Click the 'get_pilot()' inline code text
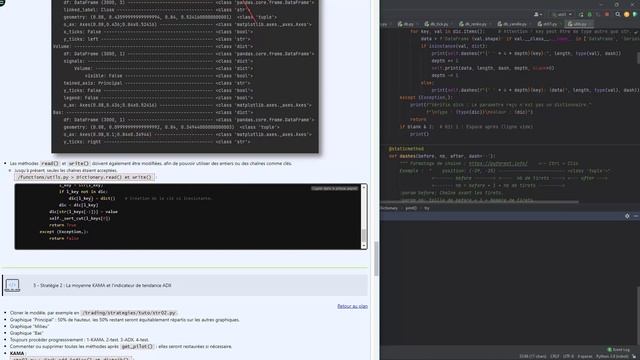Screen dimensions: 640x360 tap(137, 347)
